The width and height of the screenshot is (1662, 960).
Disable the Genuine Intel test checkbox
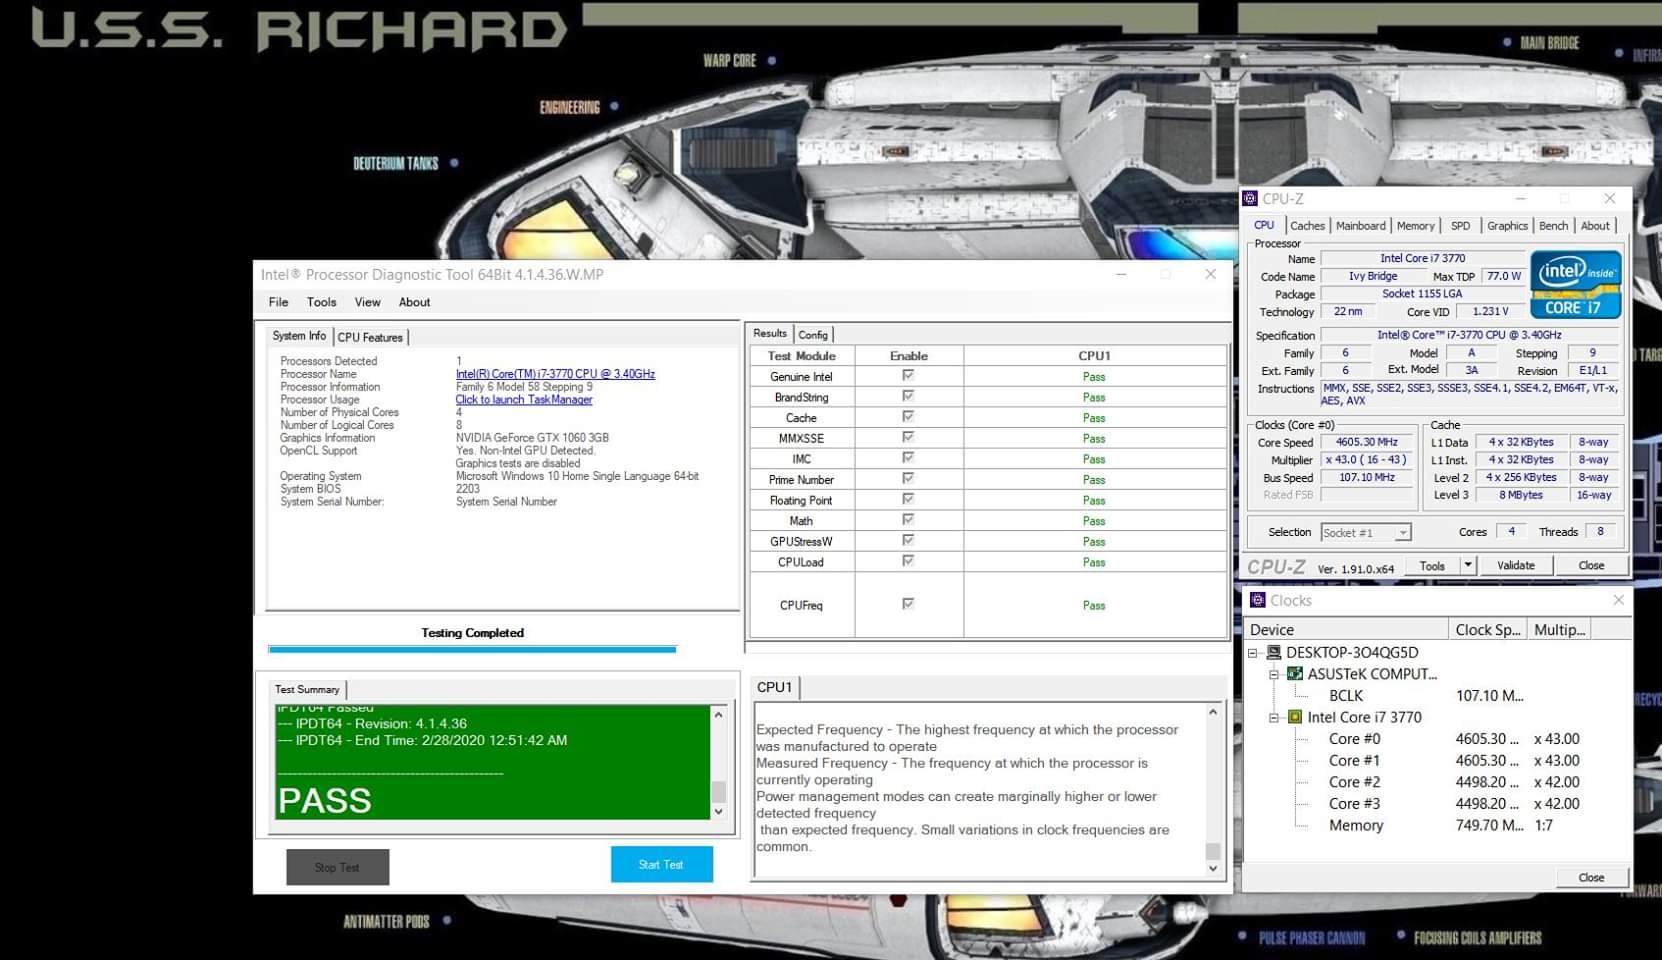point(907,376)
